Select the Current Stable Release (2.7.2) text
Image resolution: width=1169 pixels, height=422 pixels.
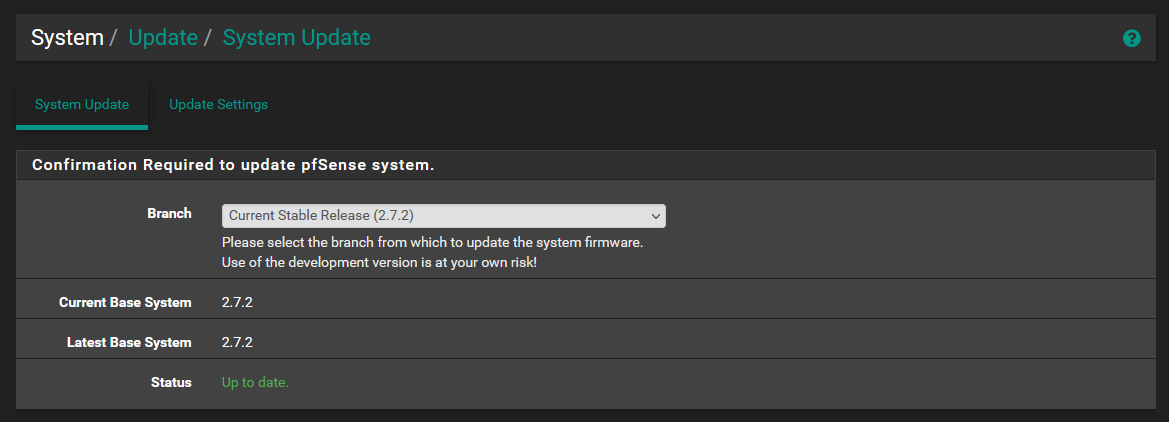coord(321,215)
